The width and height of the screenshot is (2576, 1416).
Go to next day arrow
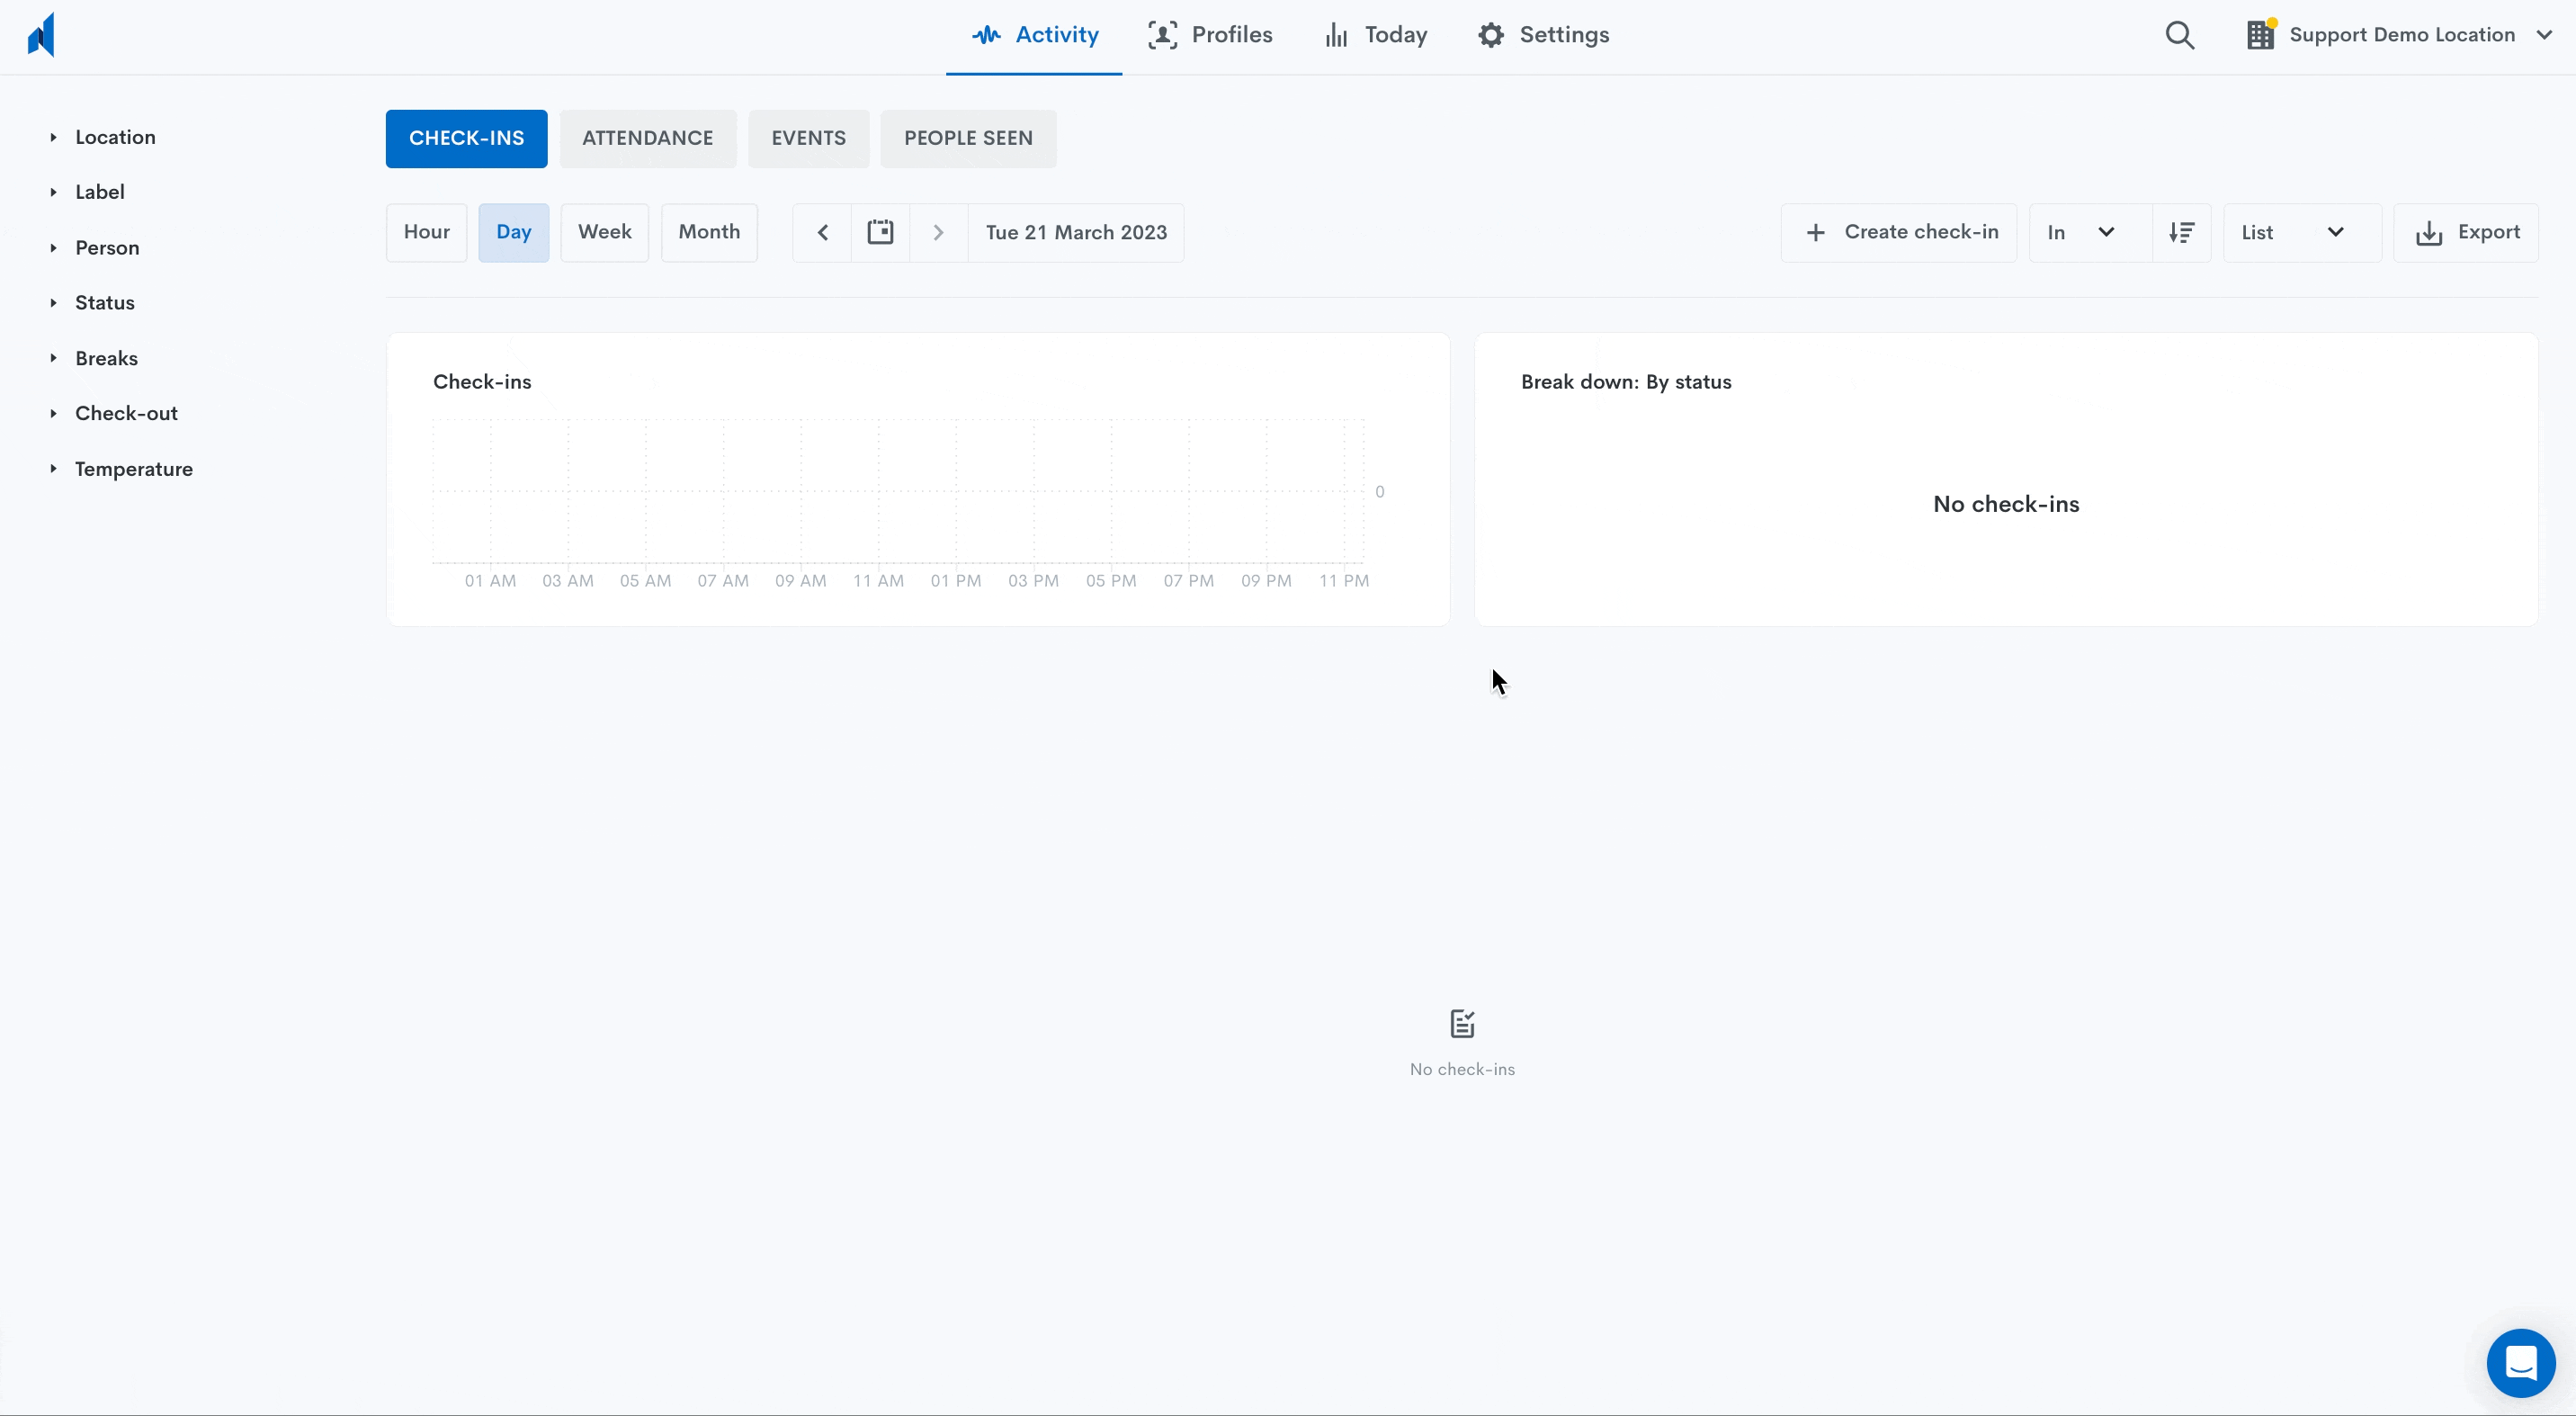(938, 233)
